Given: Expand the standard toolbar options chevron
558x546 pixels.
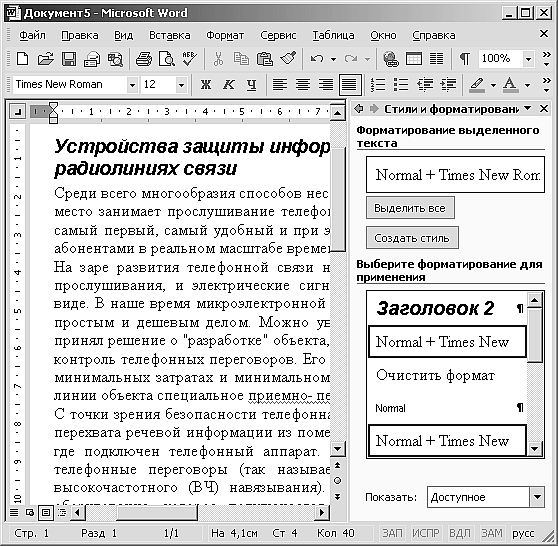Looking at the screenshot, I should coord(546,59).
